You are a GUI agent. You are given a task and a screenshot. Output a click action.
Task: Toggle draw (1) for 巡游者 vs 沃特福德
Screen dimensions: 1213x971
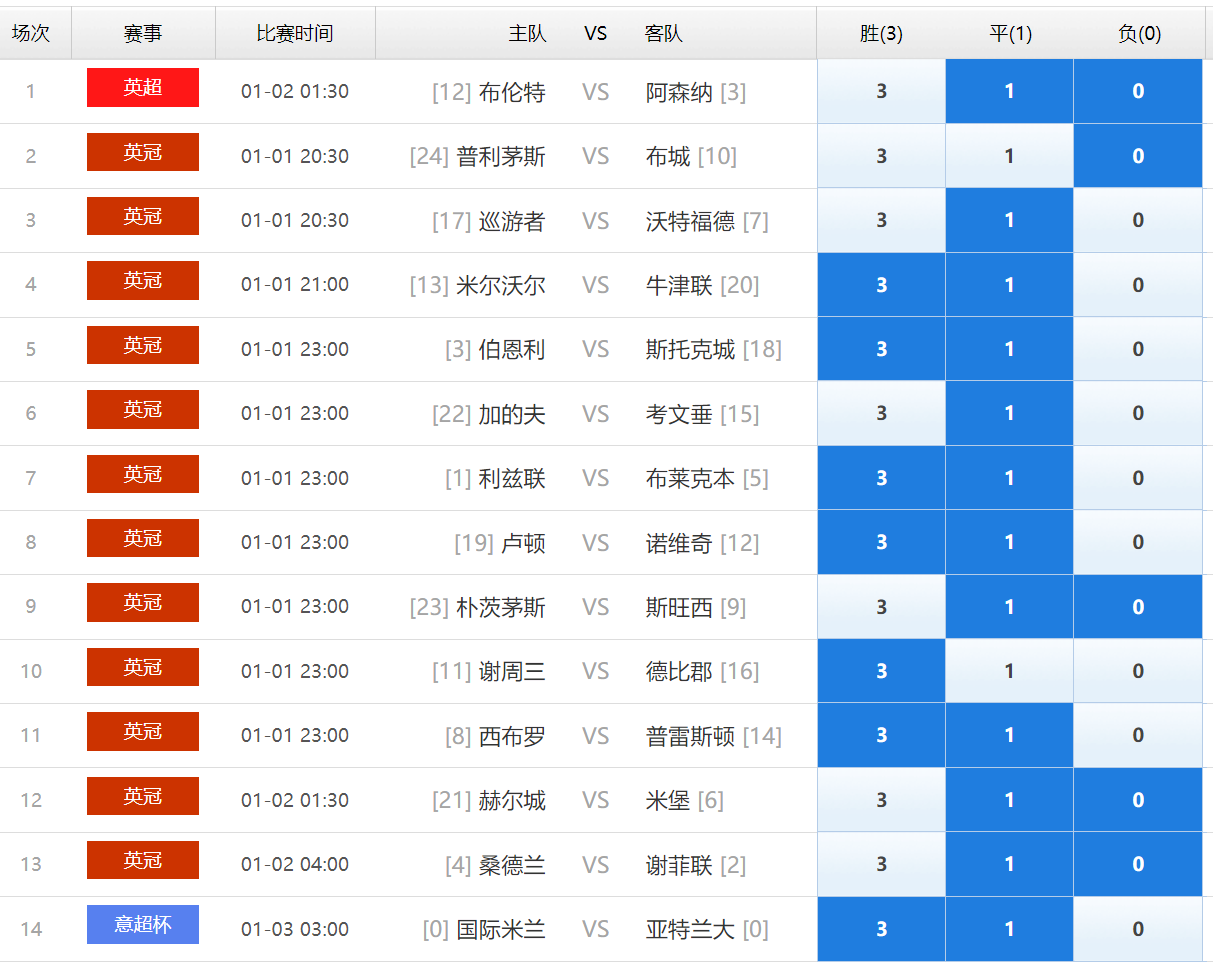[1009, 220]
